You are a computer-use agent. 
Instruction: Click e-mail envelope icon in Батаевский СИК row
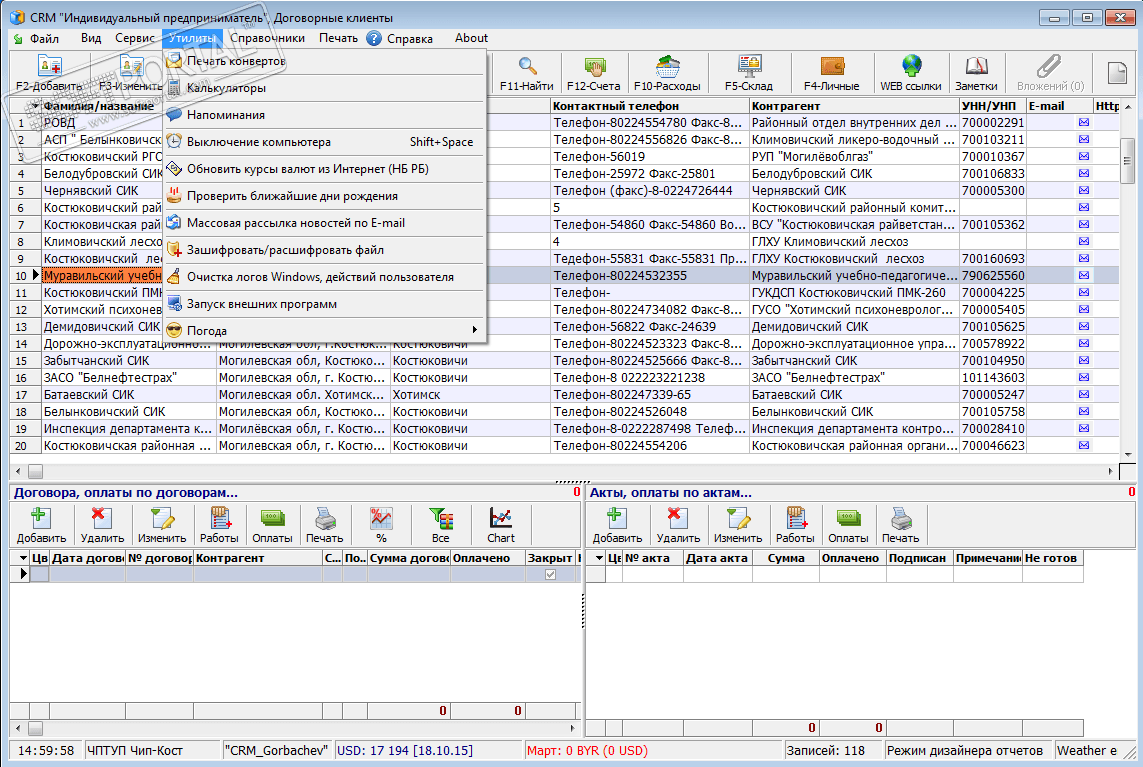coord(1084,394)
